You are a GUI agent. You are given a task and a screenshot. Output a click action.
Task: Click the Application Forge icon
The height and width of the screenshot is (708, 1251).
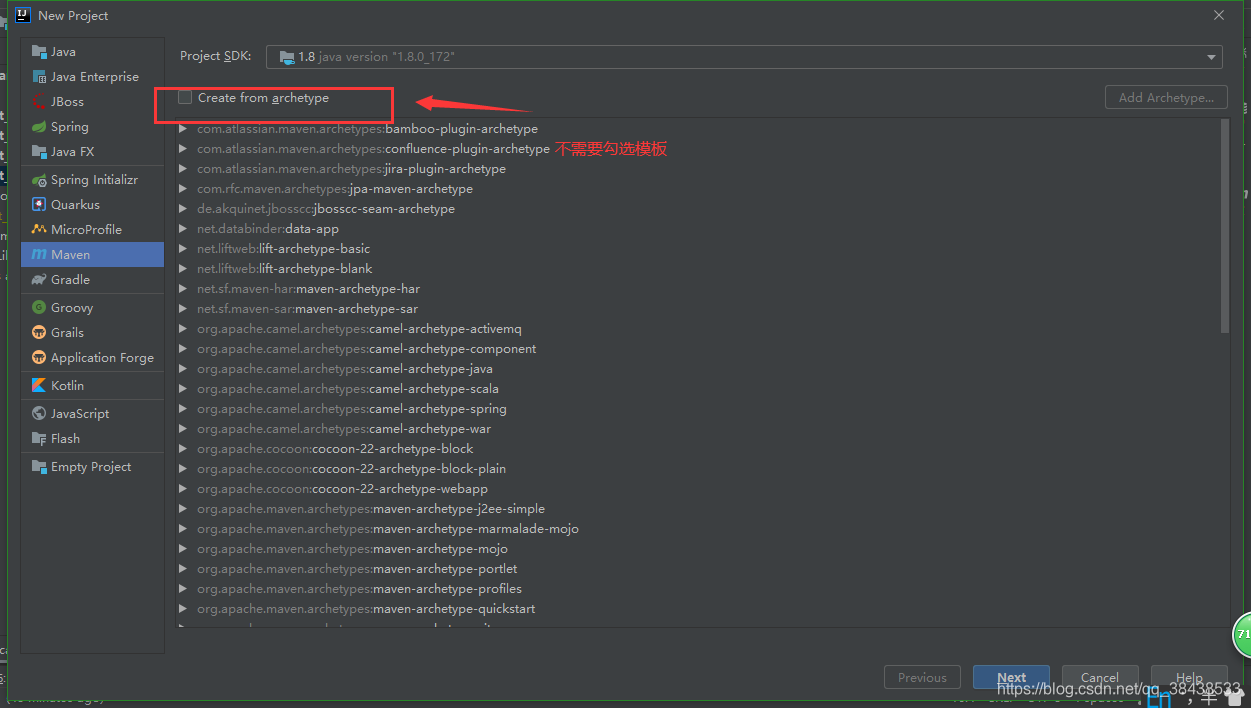pos(39,358)
